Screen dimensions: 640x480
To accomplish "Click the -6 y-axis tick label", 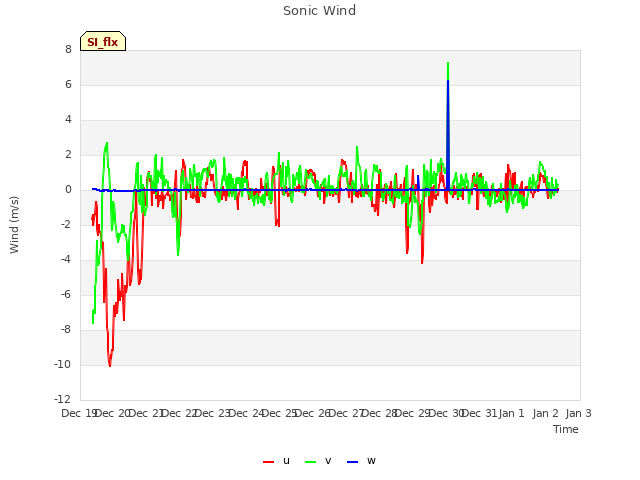I will (65, 294).
